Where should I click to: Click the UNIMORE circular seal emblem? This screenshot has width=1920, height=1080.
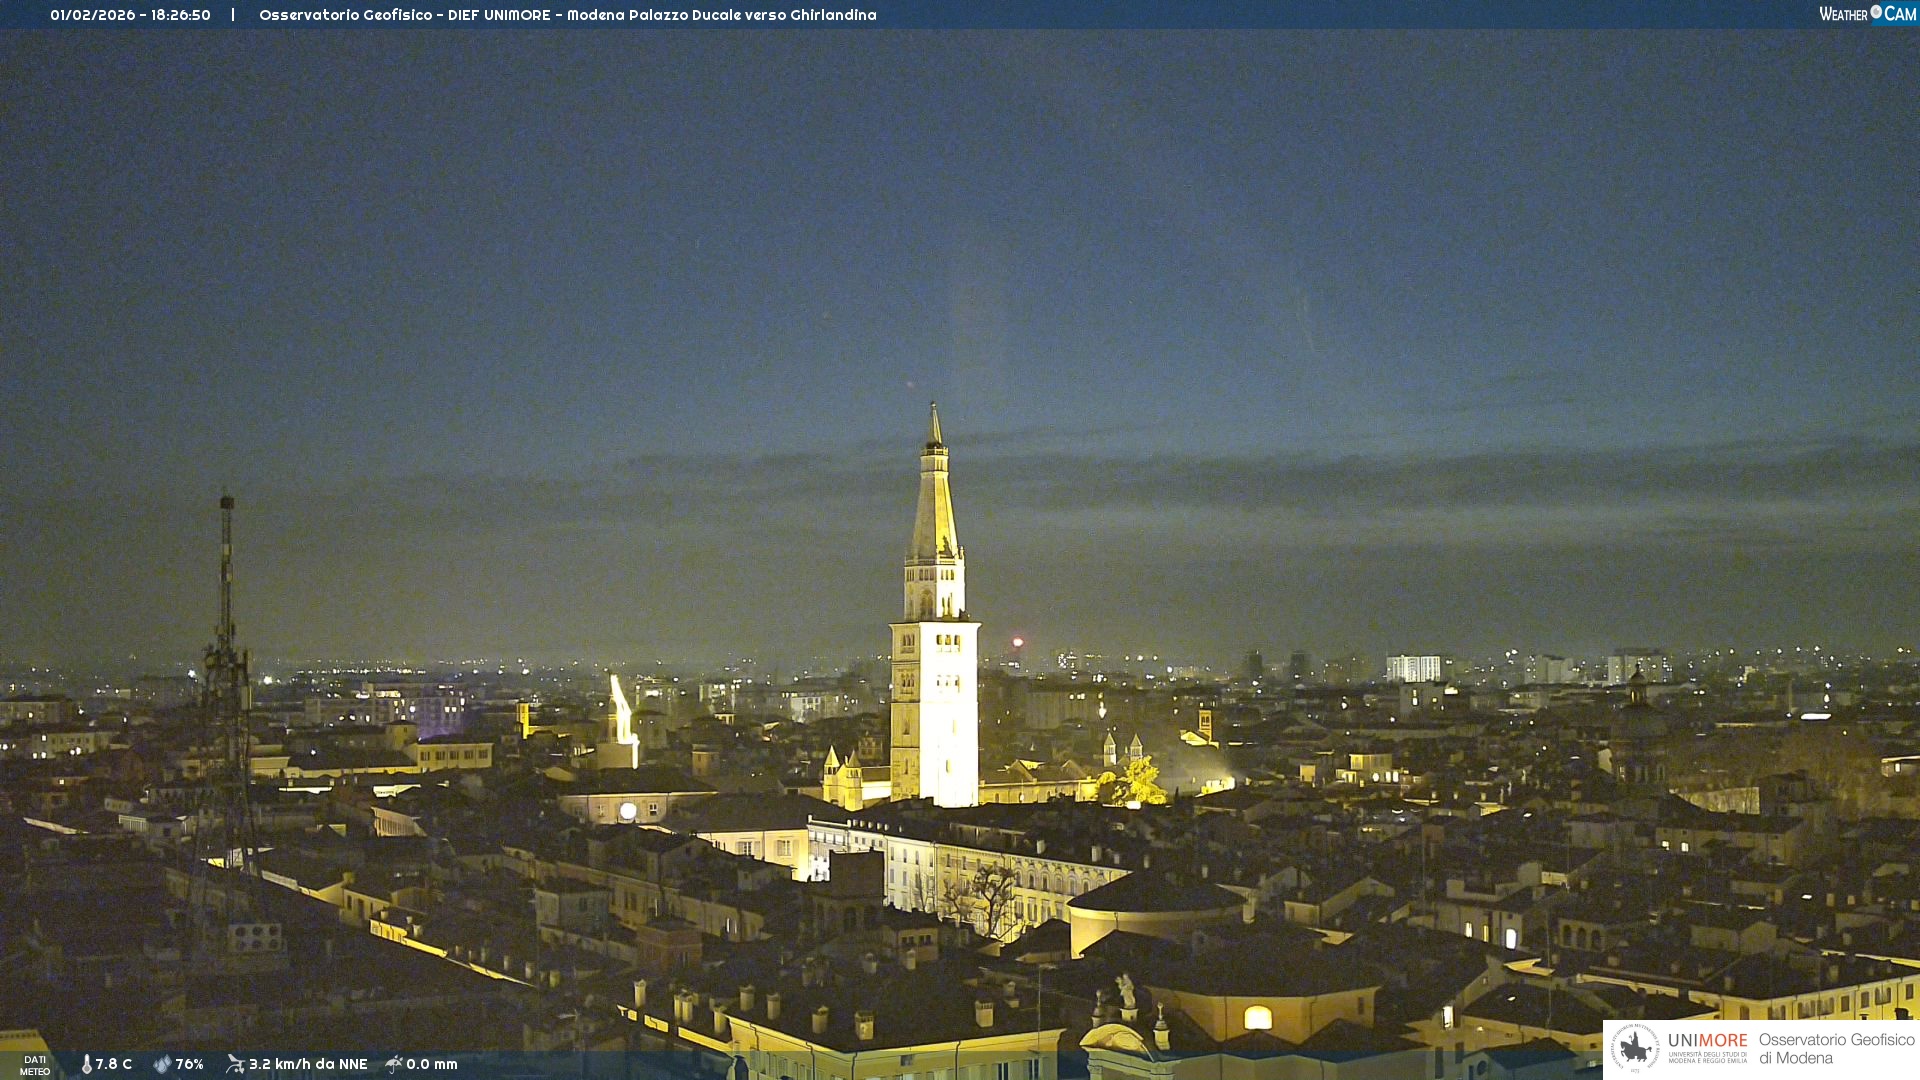pyautogui.click(x=1635, y=1048)
